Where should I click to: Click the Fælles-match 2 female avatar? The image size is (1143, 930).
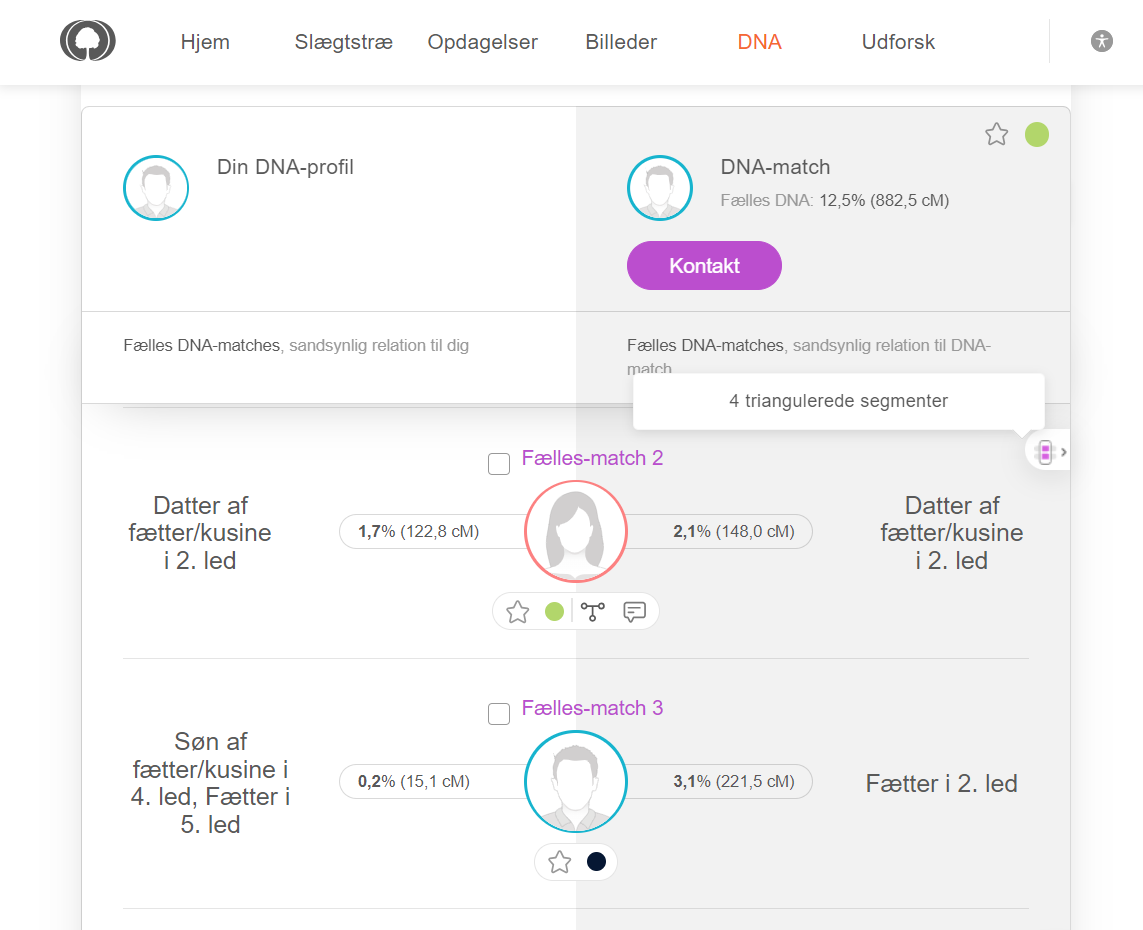pos(575,531)
